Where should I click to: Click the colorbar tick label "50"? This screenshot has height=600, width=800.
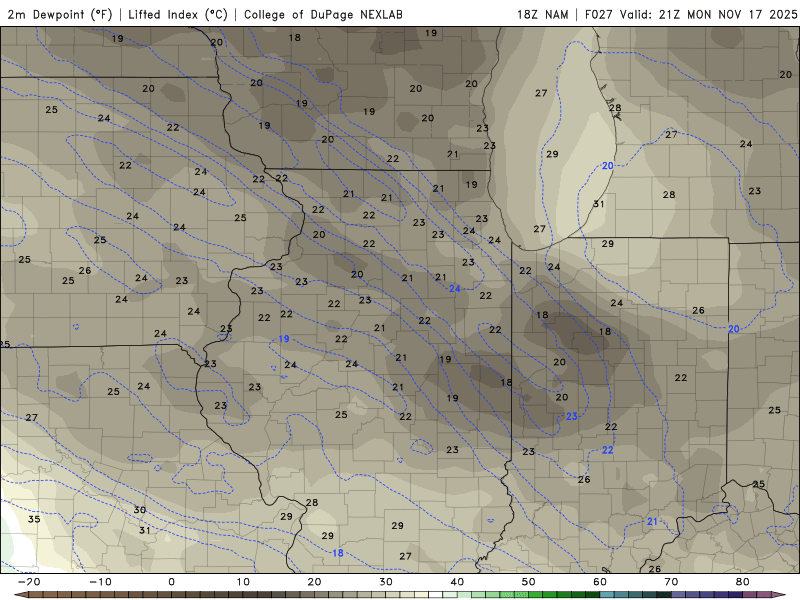click(x=529, y=582)
